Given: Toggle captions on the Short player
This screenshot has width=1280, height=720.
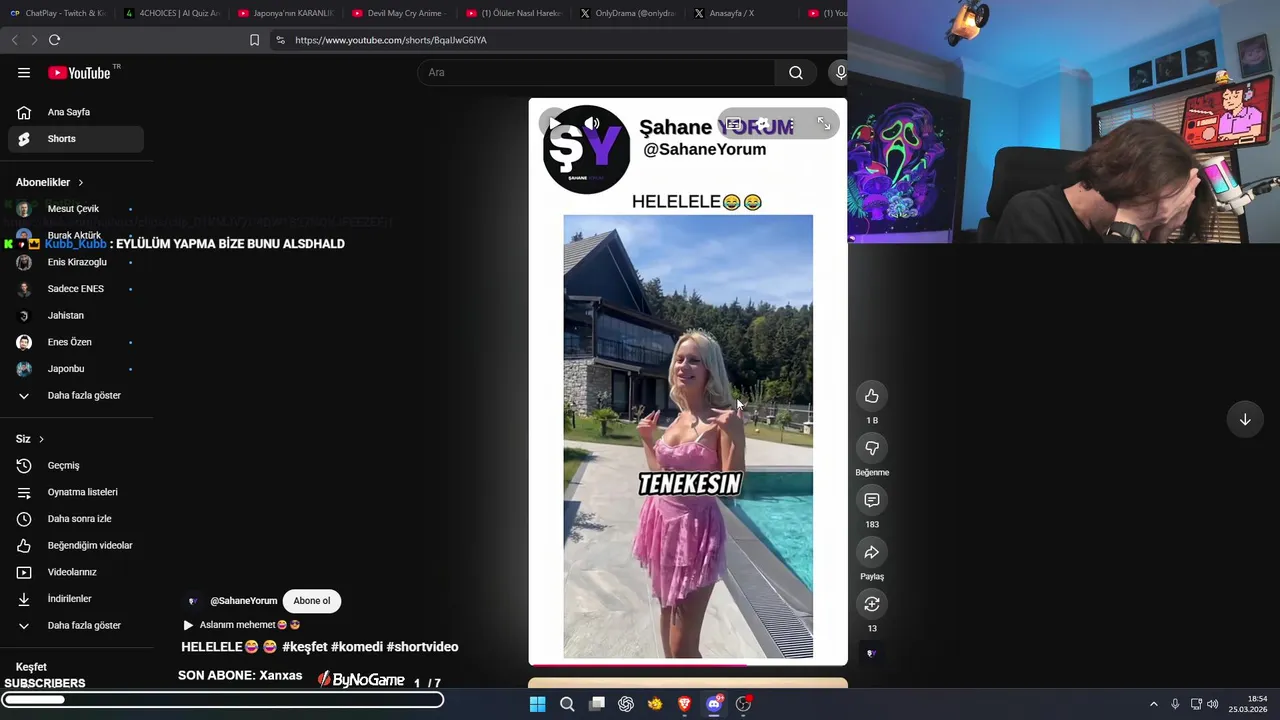Looking at the screenshot, I should point(733,124).
